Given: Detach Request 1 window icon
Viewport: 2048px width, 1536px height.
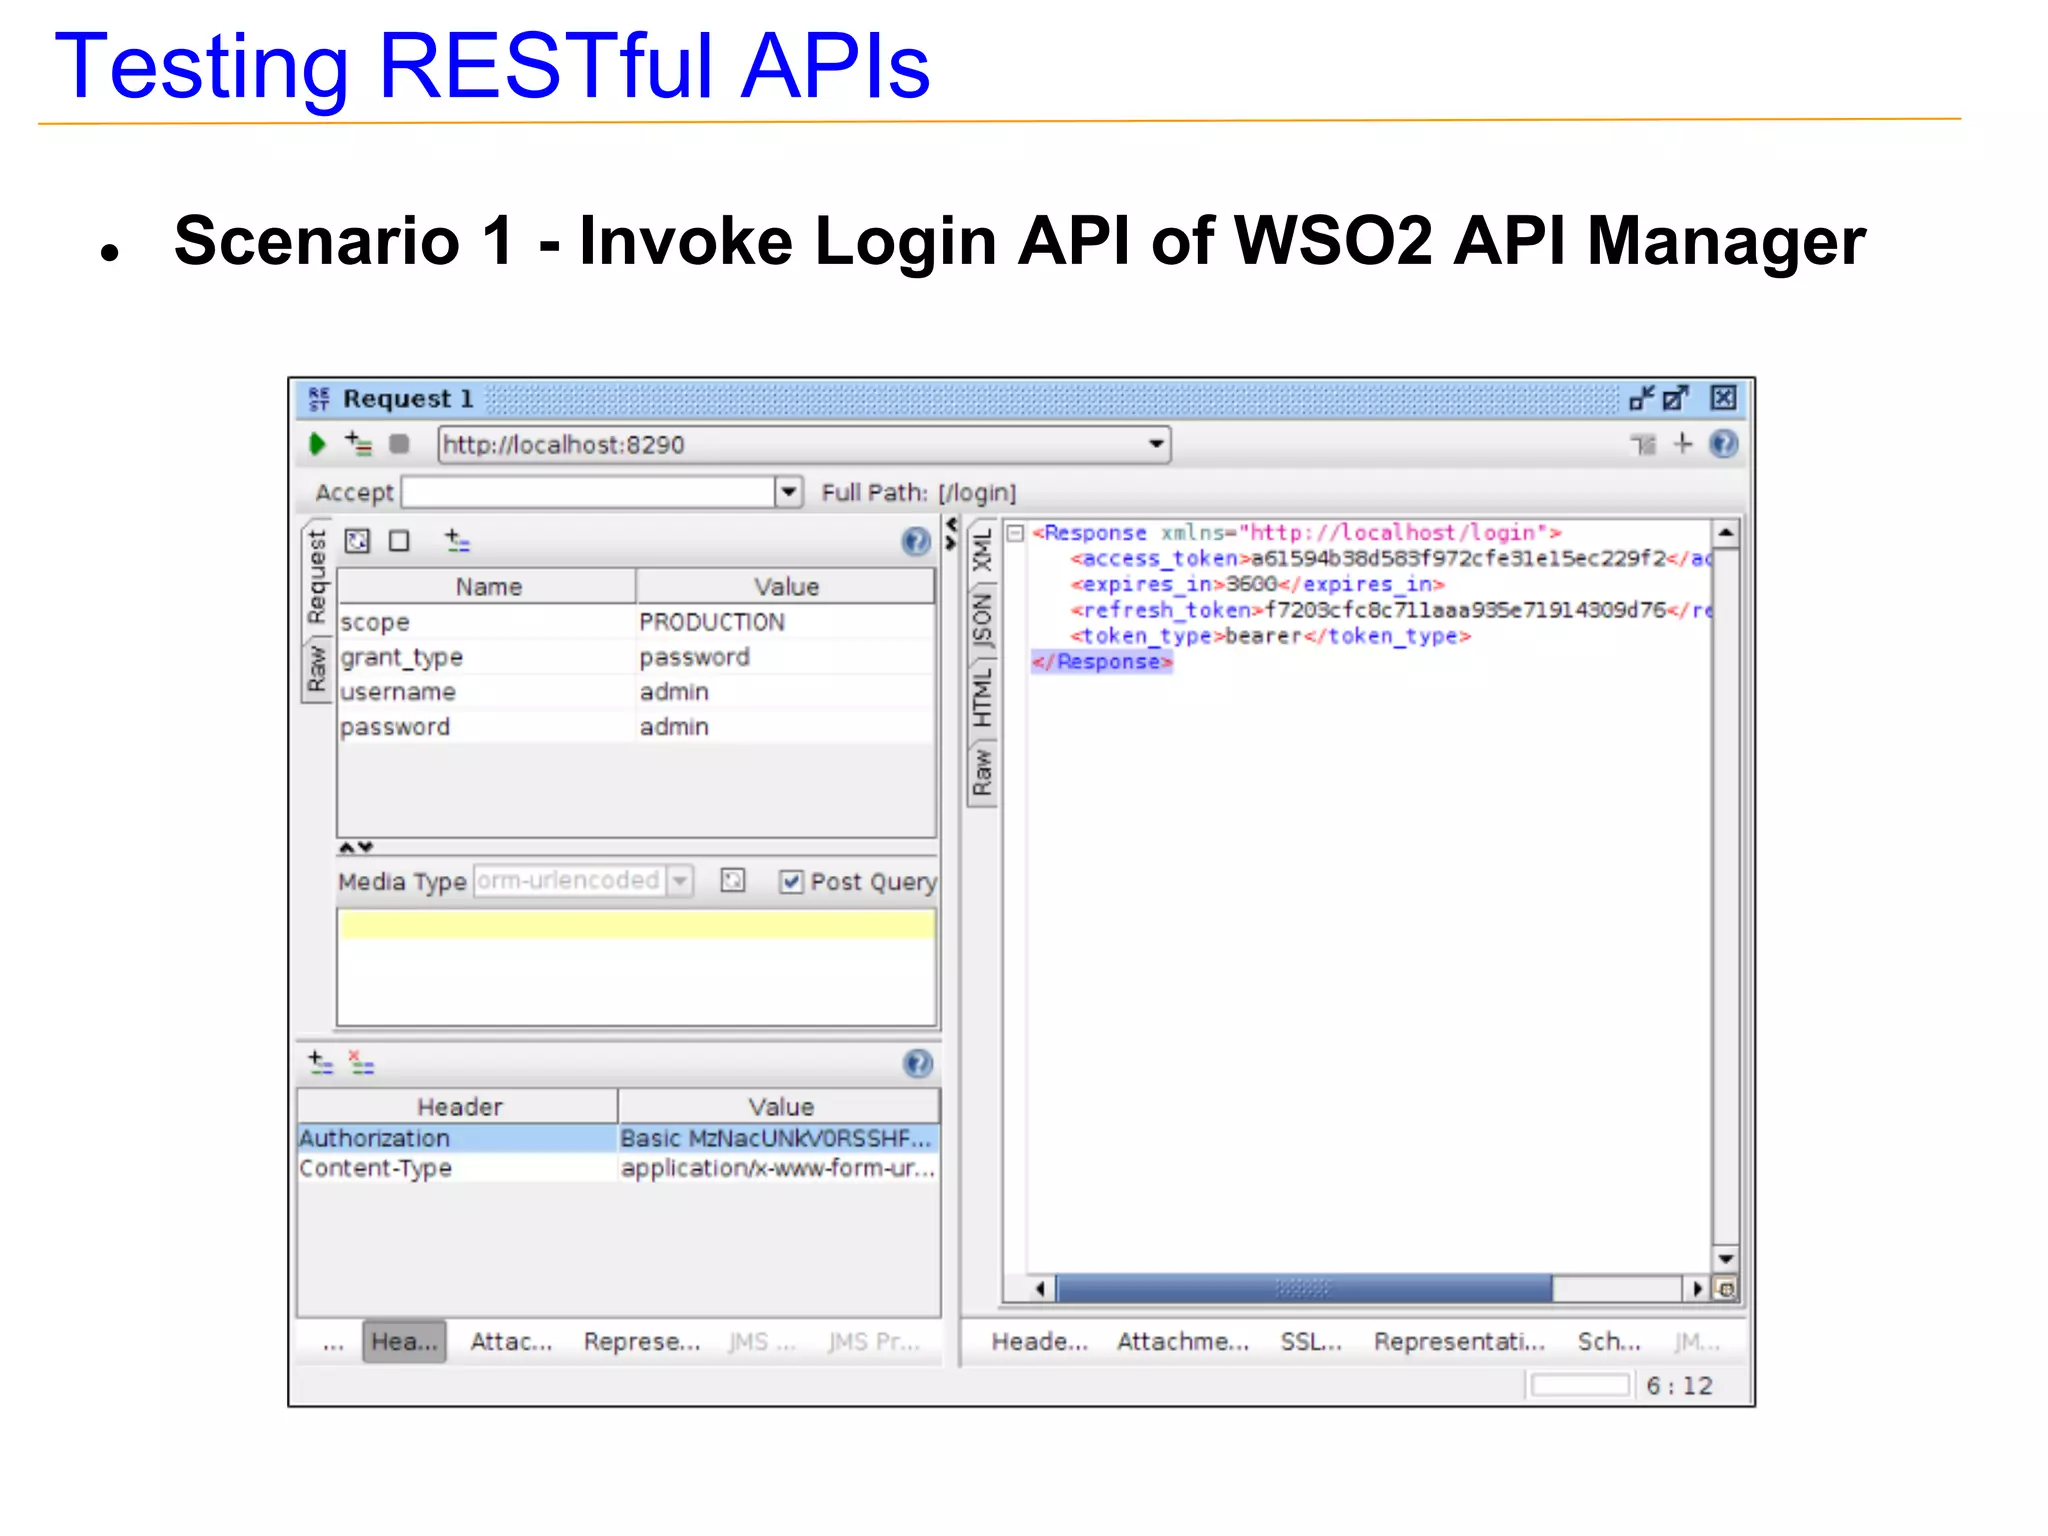Looking at the screenshot, I should click(1675, 398).
